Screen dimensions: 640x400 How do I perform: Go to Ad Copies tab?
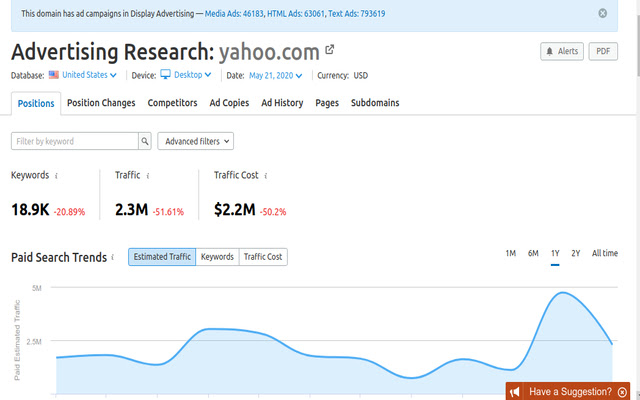(229, 103)
